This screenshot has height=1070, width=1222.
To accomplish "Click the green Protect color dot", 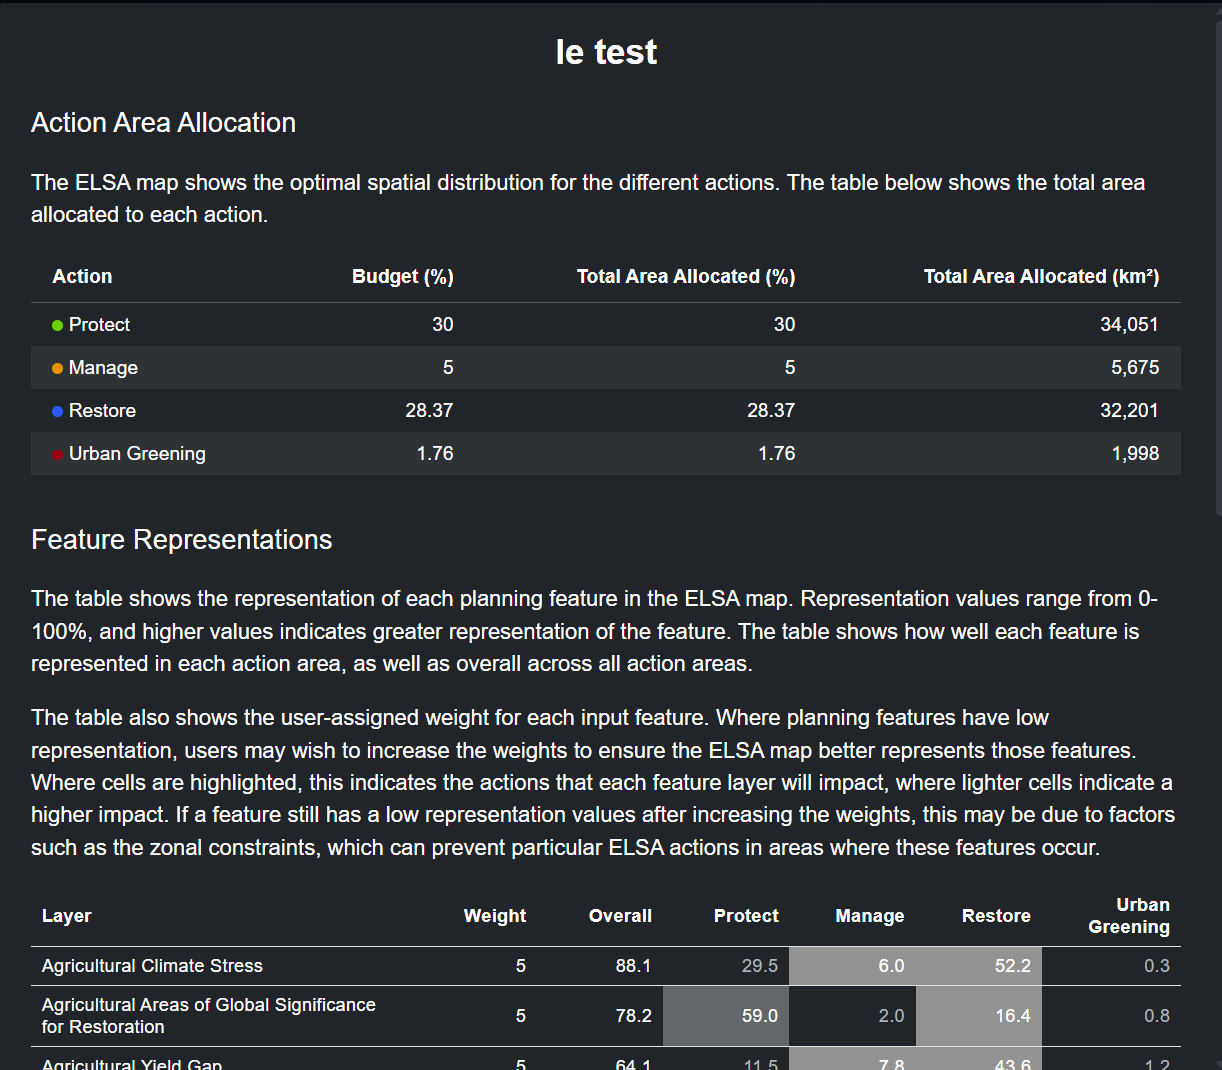I will pos(57,325).
